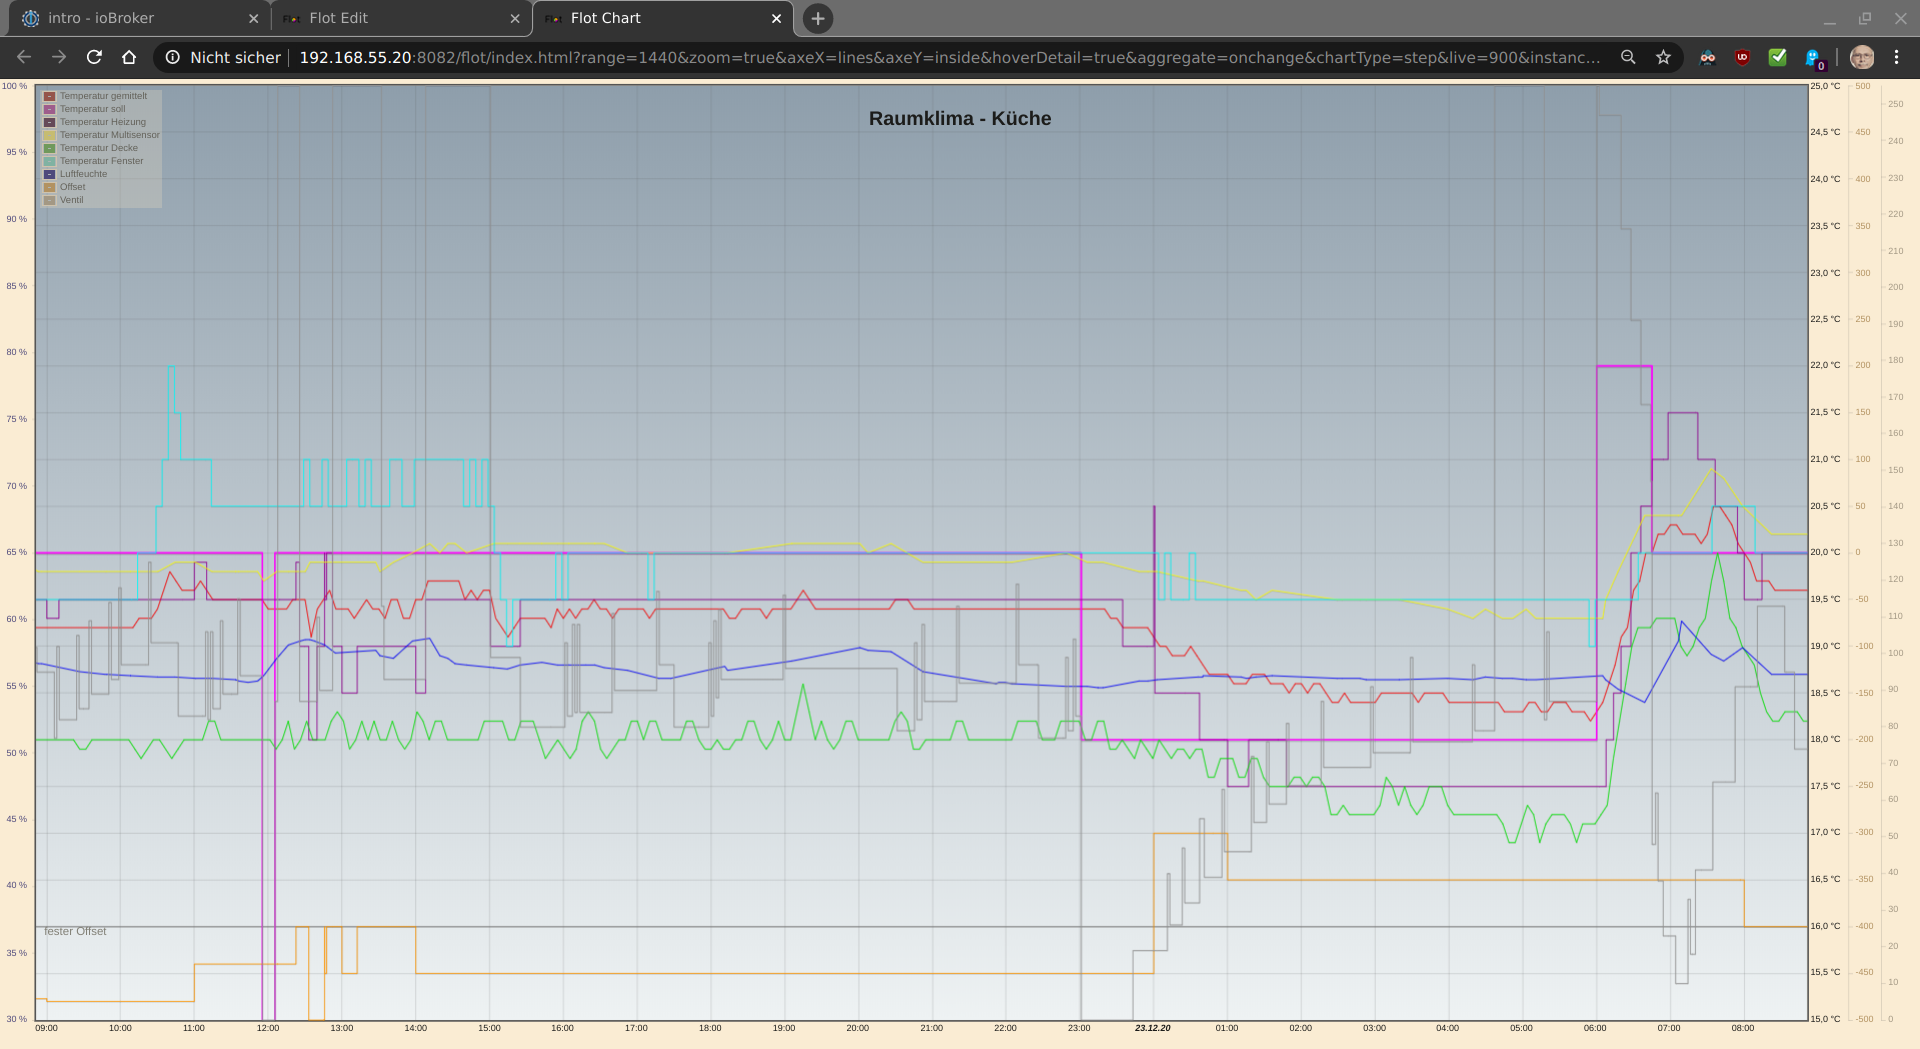Click the URL address field

click(x=950, y=57)
